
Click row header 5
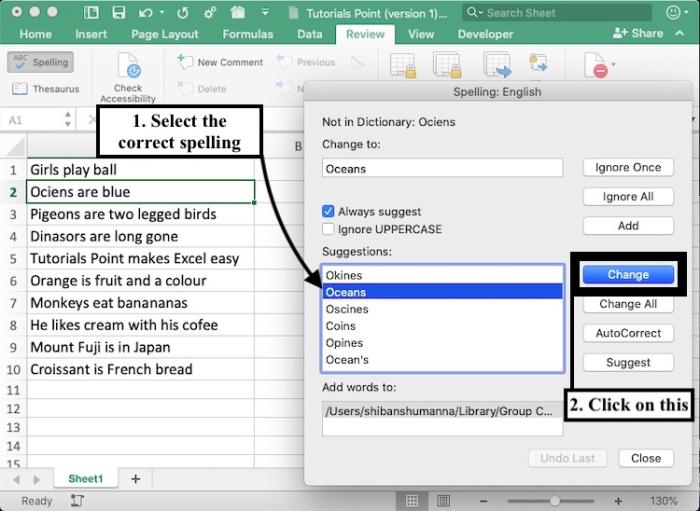(13, 258)
